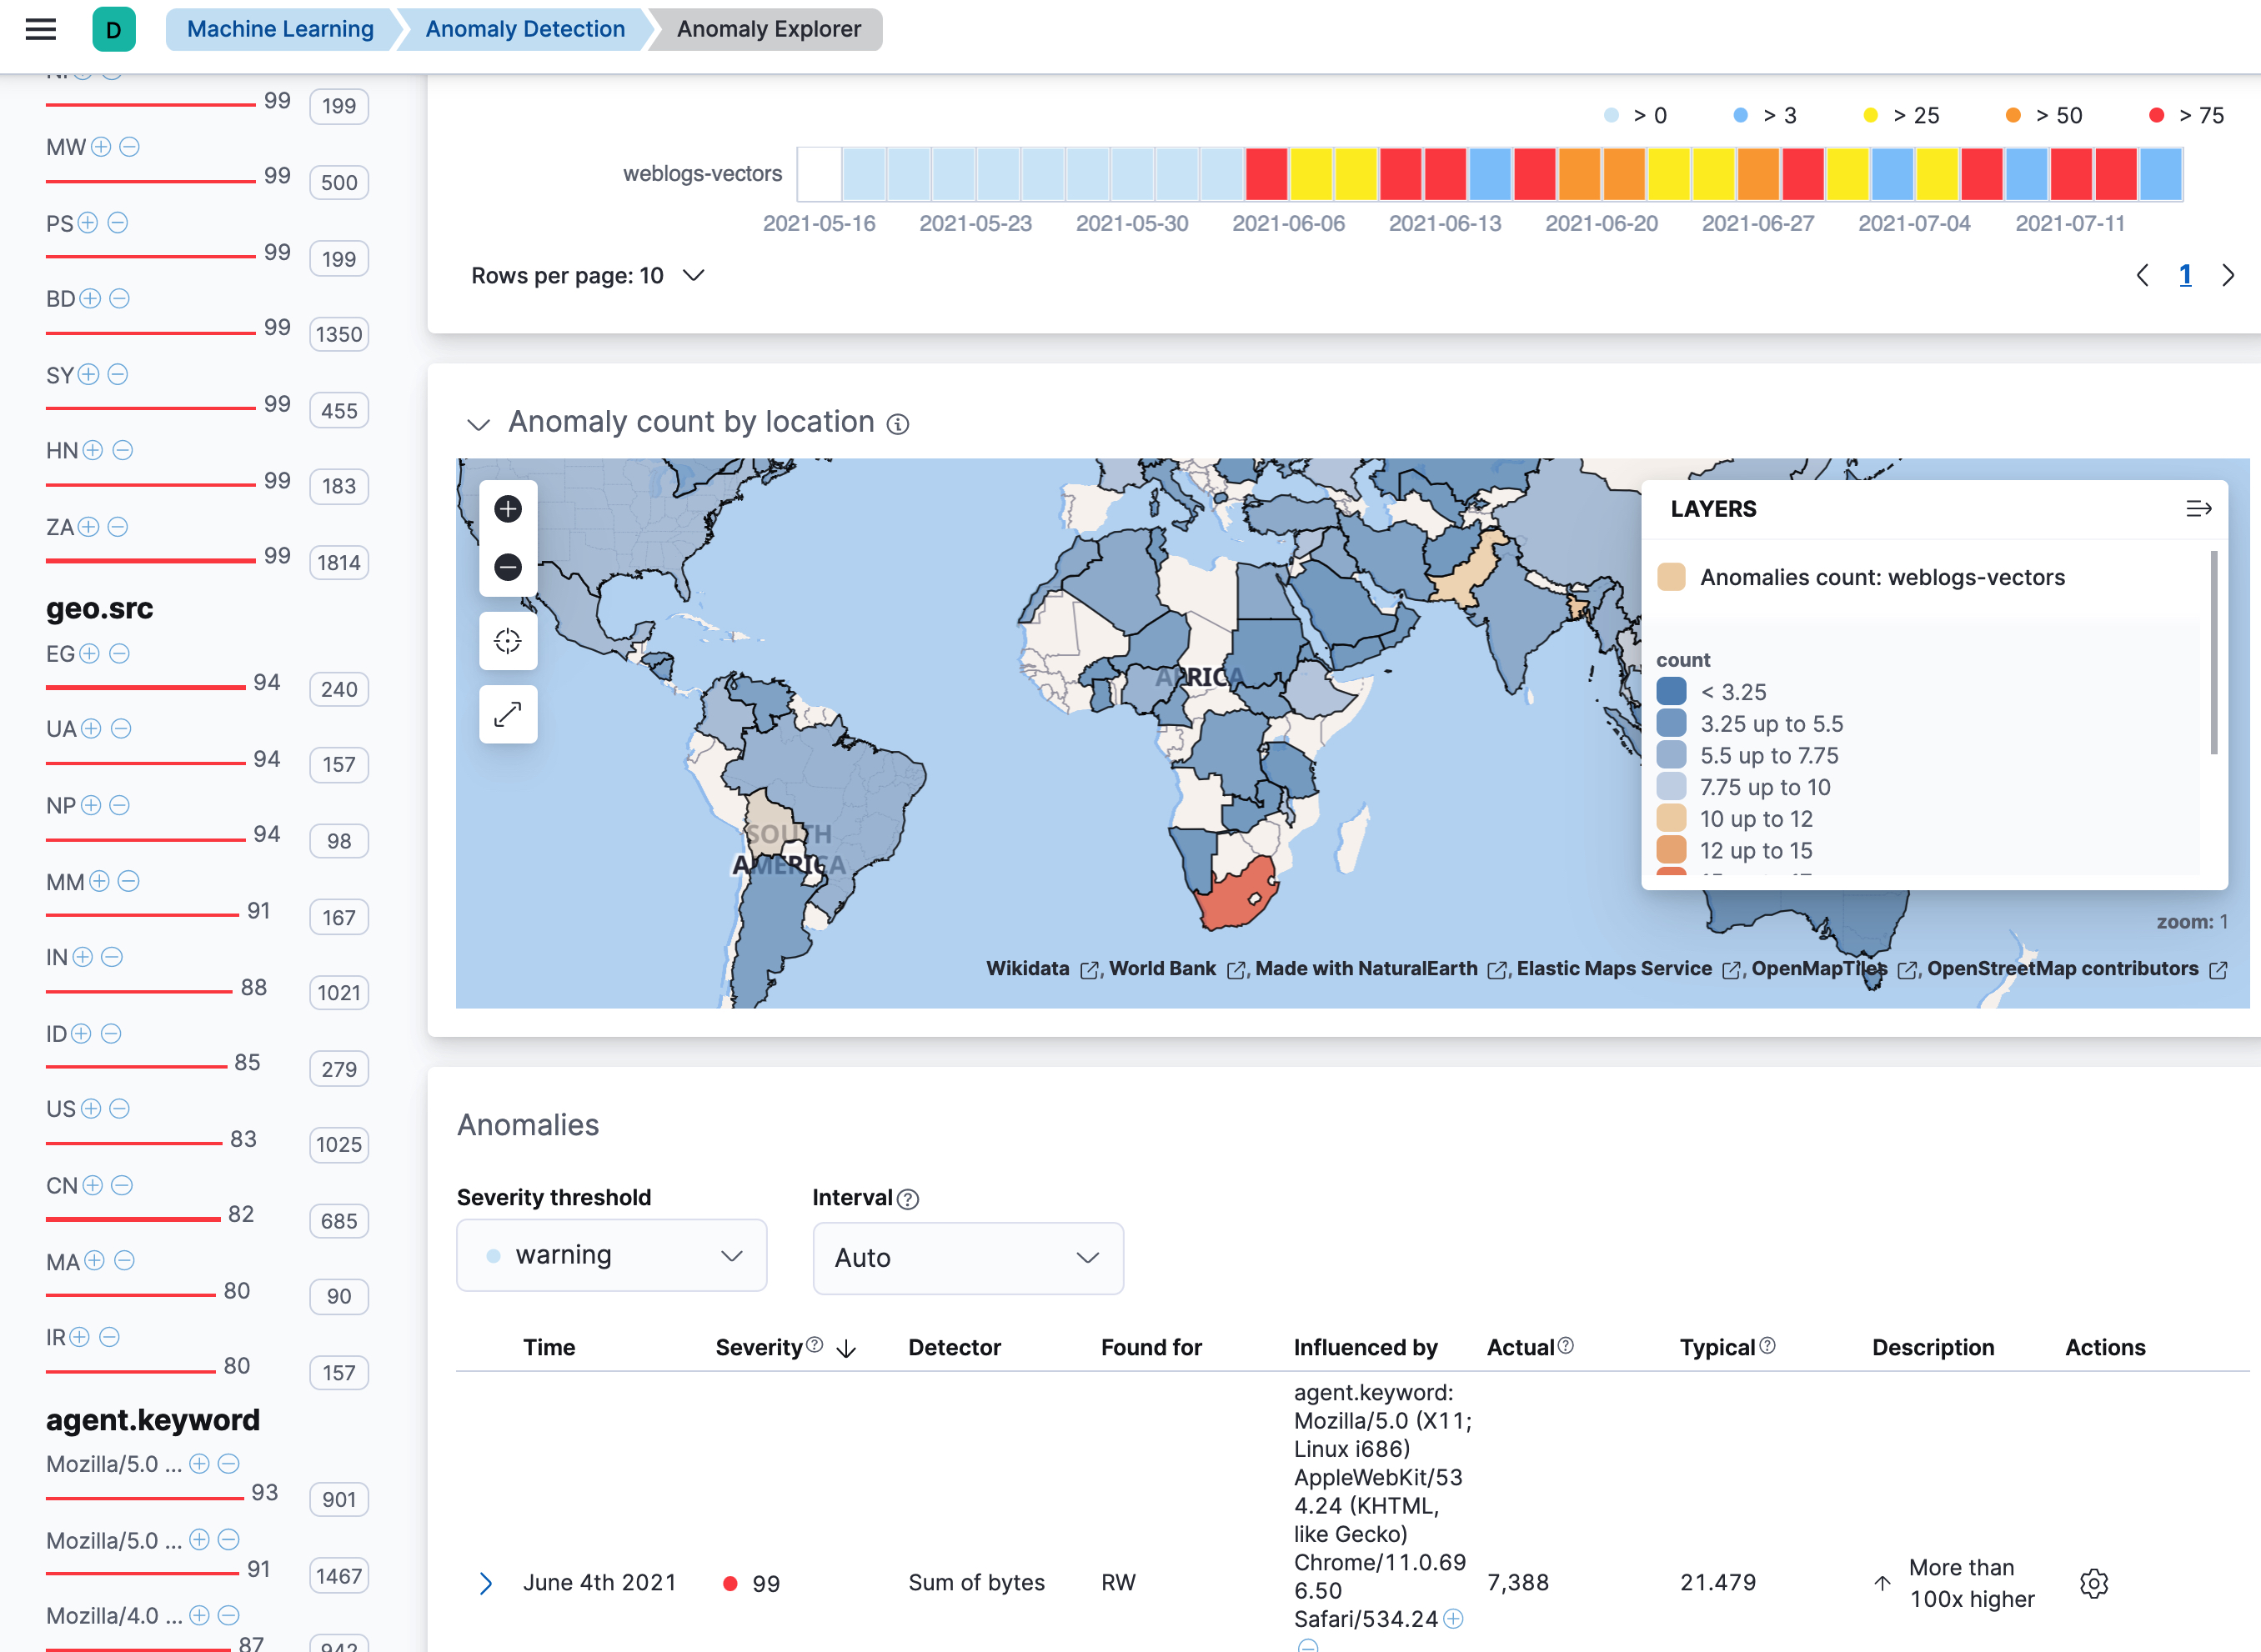
Task: Sort anomalies table by Severity column
Action: click(759, 1347)
